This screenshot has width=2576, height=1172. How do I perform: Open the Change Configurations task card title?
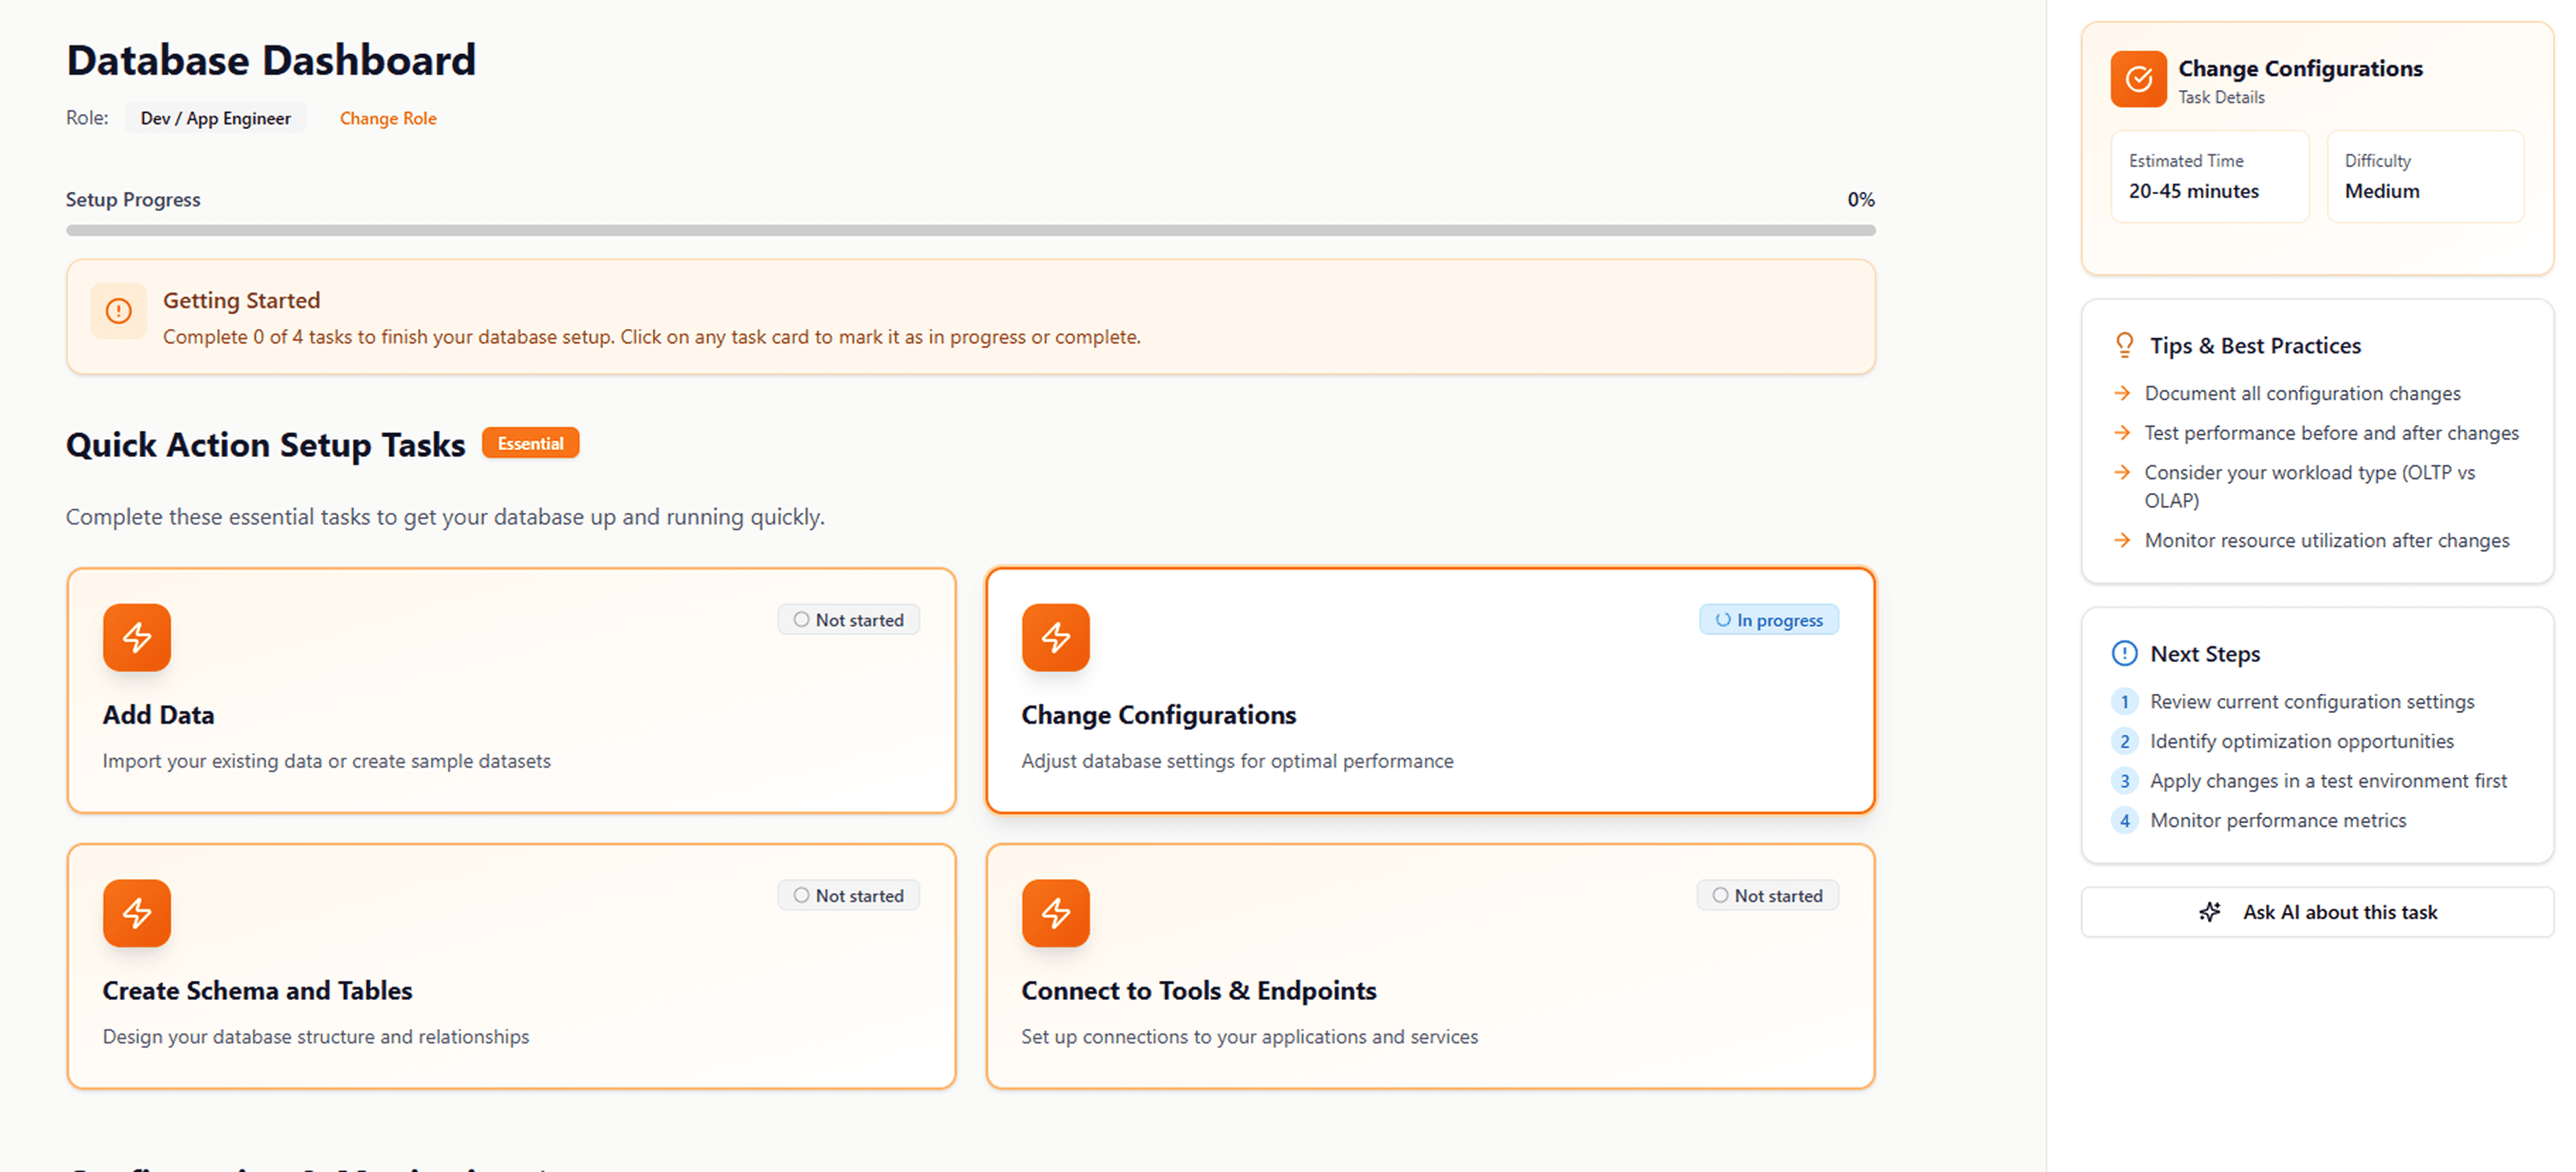(1158, 715)
